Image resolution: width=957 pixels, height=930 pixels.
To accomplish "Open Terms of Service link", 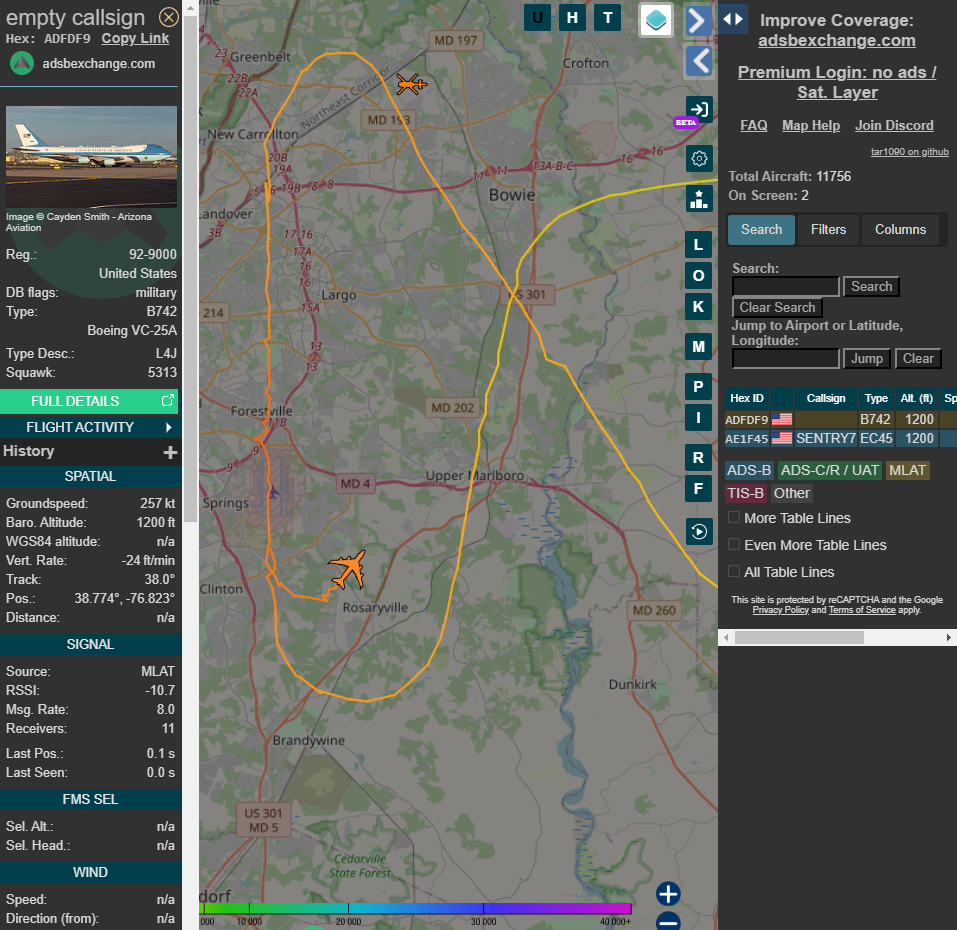I will [x=862, y=610].
